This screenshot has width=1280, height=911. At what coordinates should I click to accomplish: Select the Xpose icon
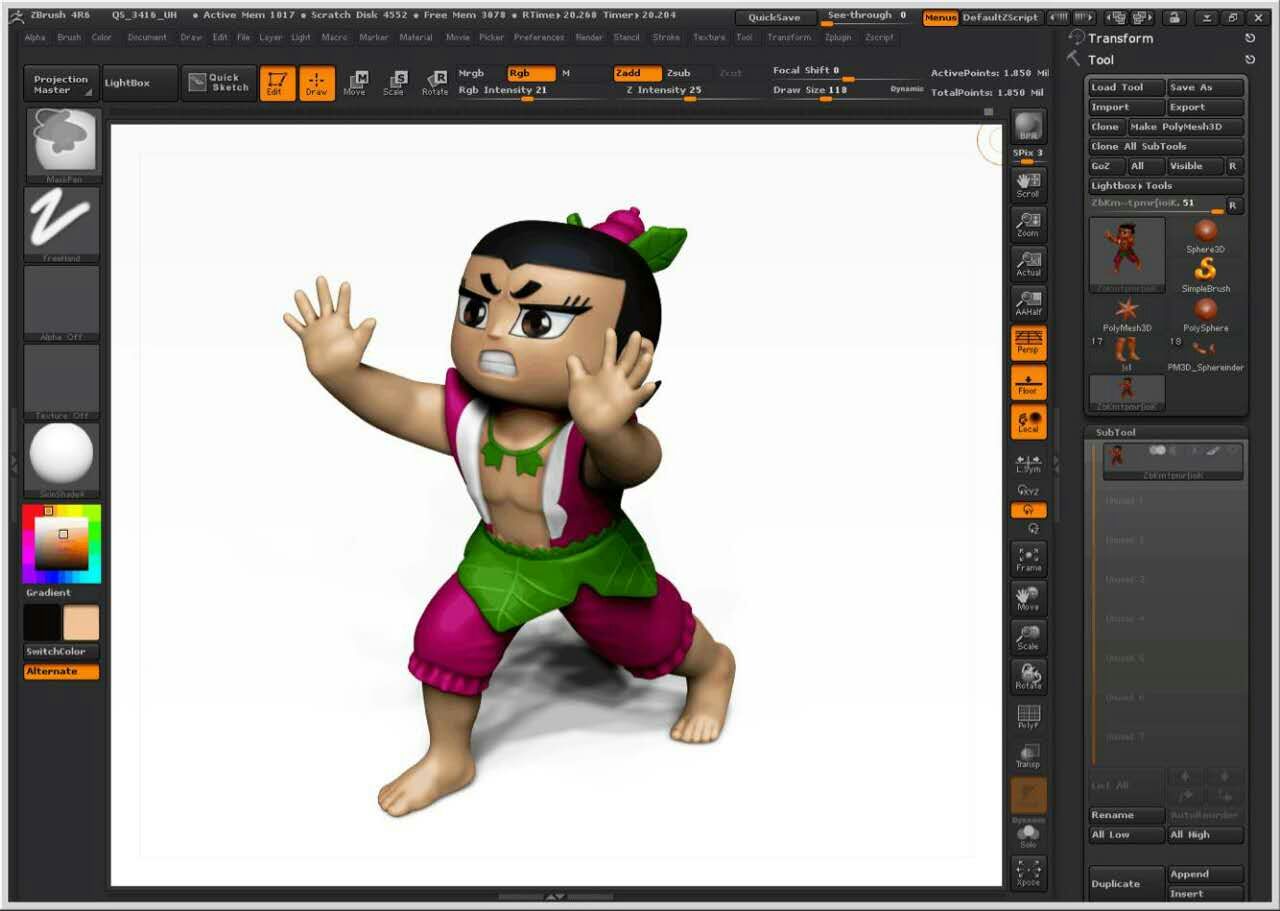(1028, 873)
